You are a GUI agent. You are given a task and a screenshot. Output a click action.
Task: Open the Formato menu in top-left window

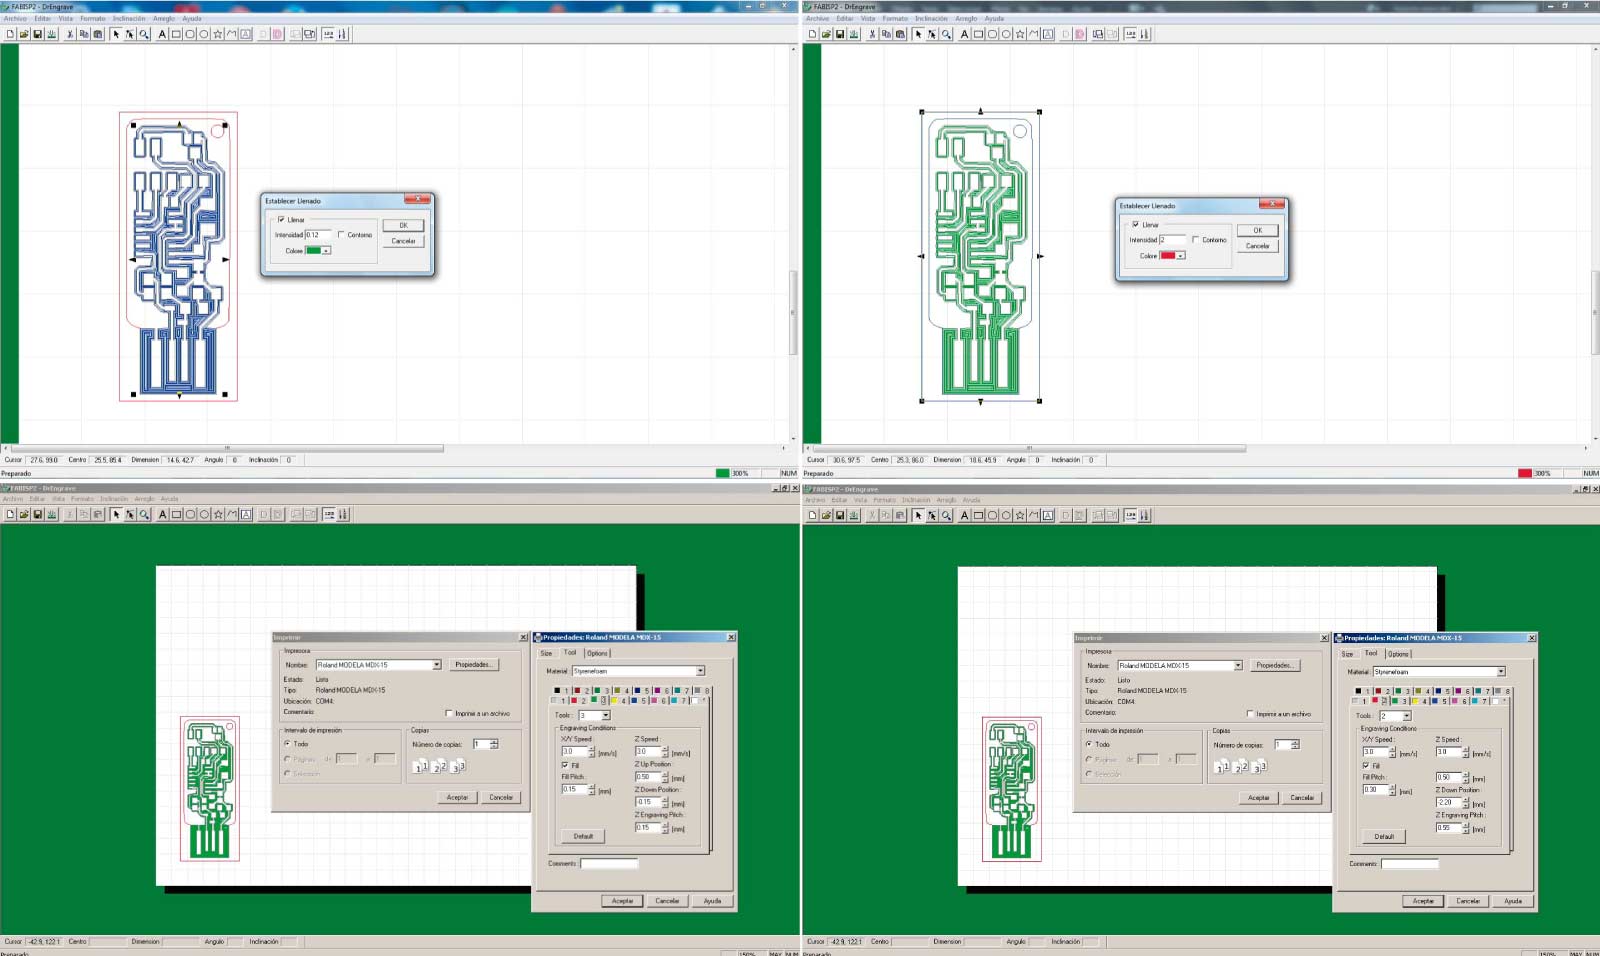pos(93,19)
